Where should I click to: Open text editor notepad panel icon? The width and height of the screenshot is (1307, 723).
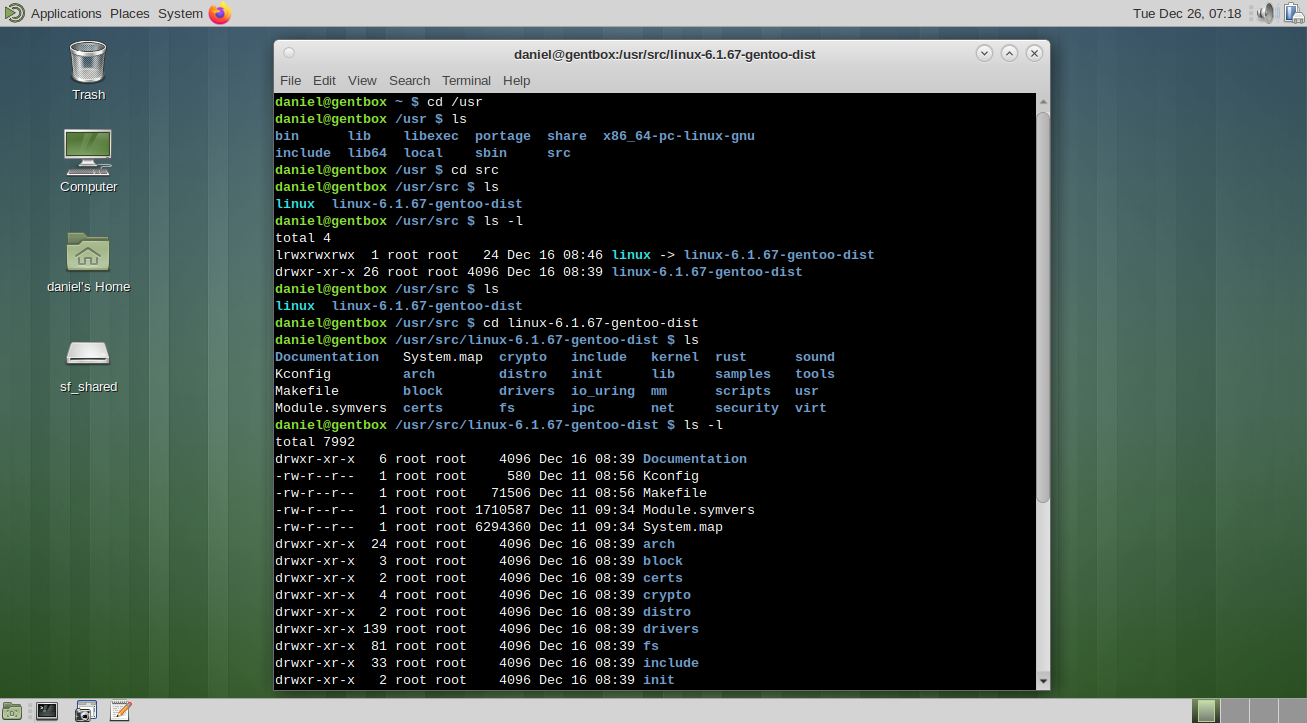tap(120, 711)
